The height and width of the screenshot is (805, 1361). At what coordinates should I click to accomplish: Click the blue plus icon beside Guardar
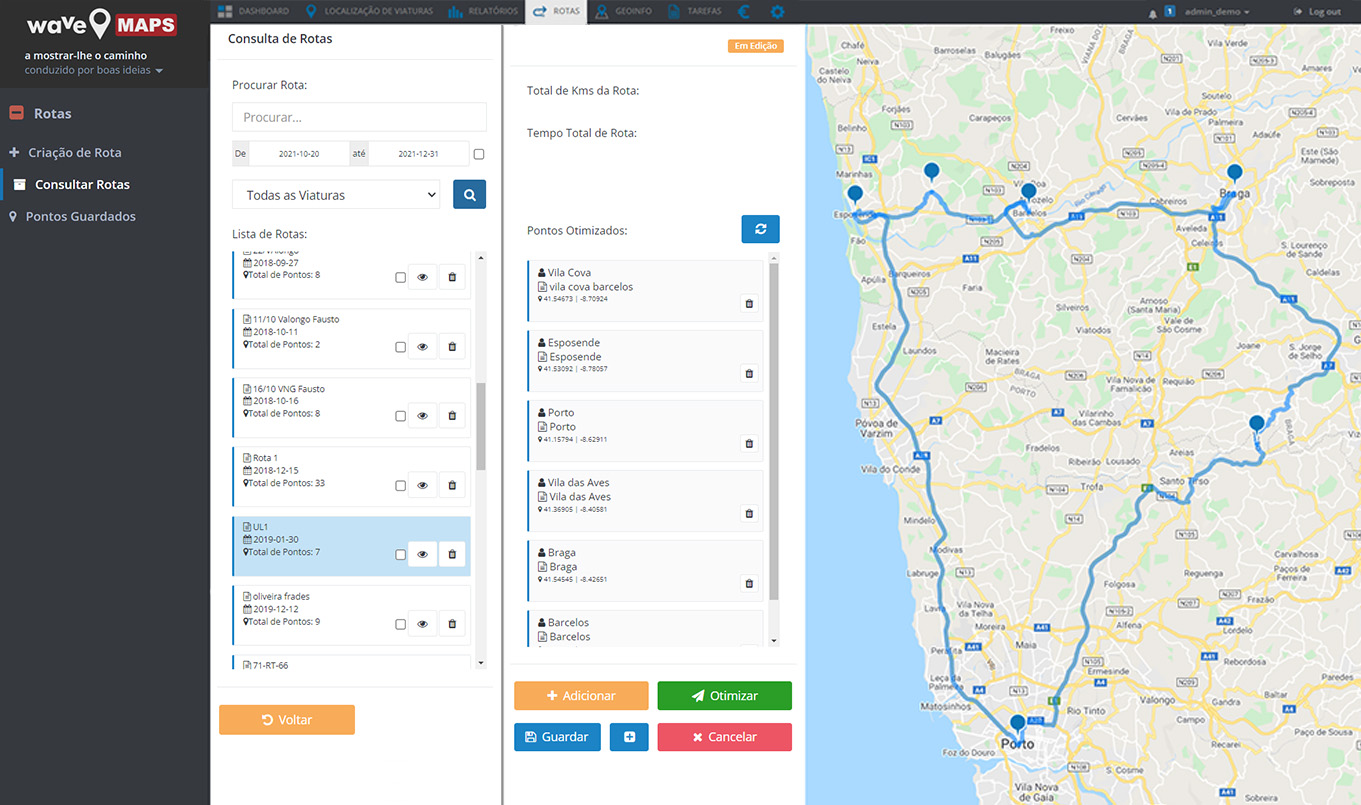click(629, 737)
